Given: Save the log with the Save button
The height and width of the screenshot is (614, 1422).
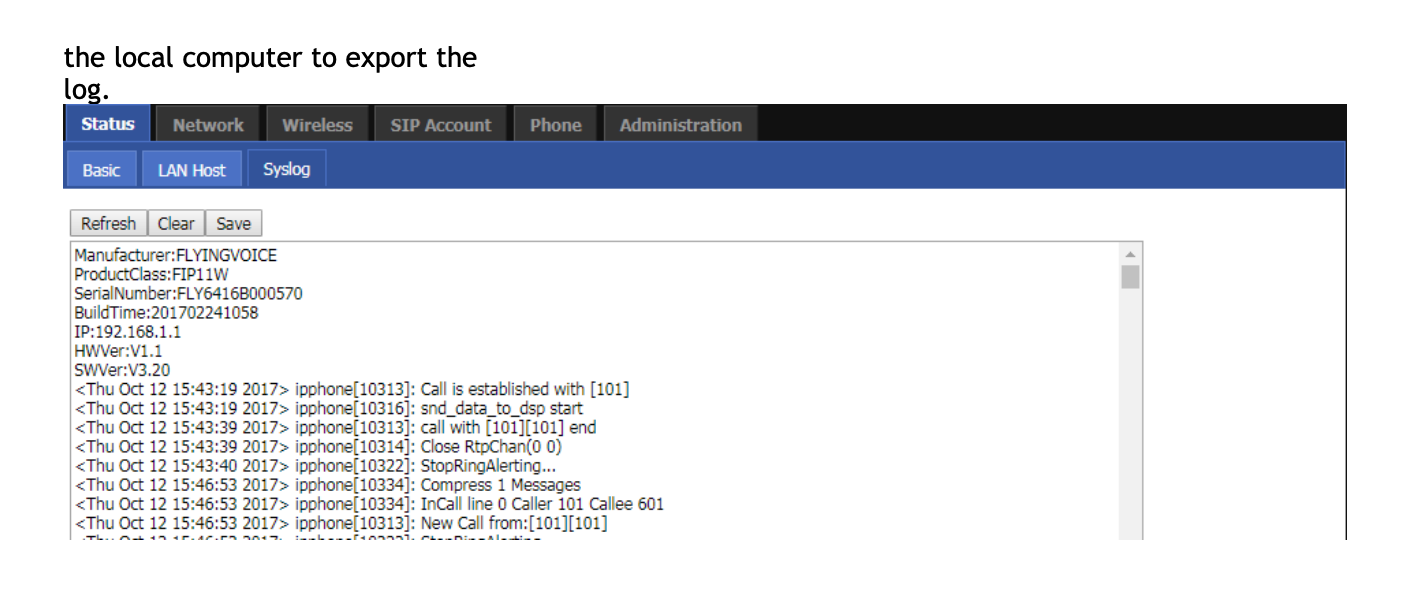Looking at the screenshot, I should pos(234,223).
